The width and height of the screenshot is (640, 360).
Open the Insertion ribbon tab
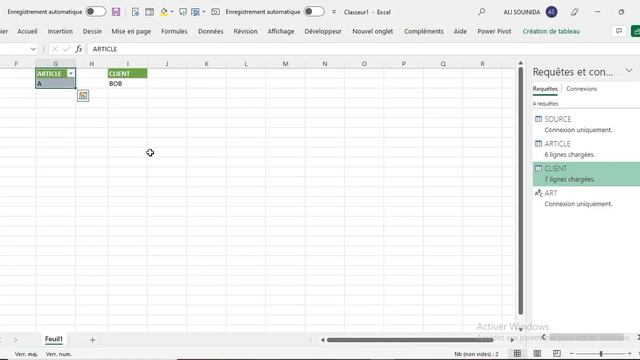pyautogui.click(x=60, y=31)
